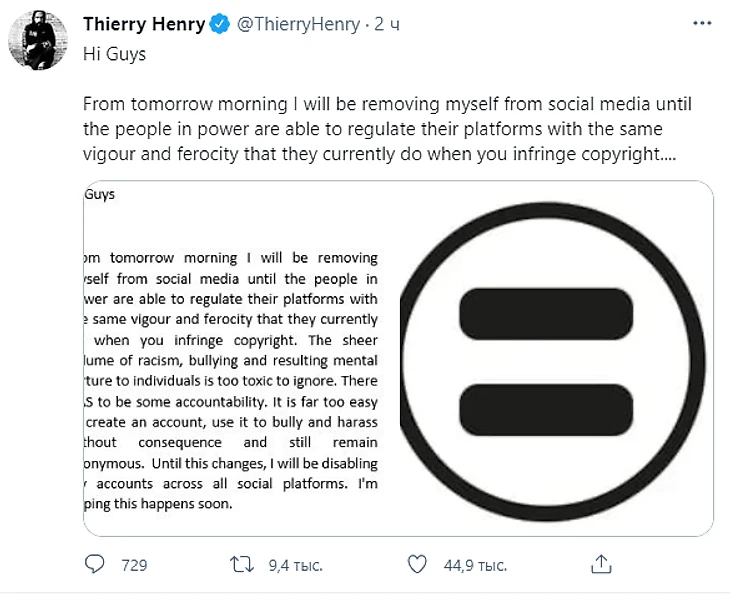Image resolution: width=730 pixels, height=595 pixels.
Task: Click the tweet timestamp "2 ч"
Action: pyautogui.click(x=385, y=26)
